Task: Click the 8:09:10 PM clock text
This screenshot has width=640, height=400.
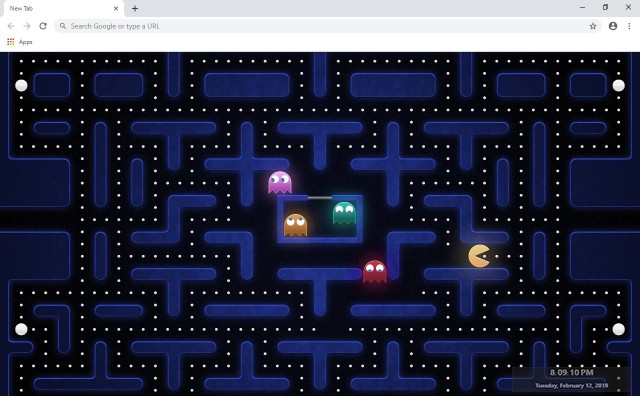Action: tap(571, 372)
